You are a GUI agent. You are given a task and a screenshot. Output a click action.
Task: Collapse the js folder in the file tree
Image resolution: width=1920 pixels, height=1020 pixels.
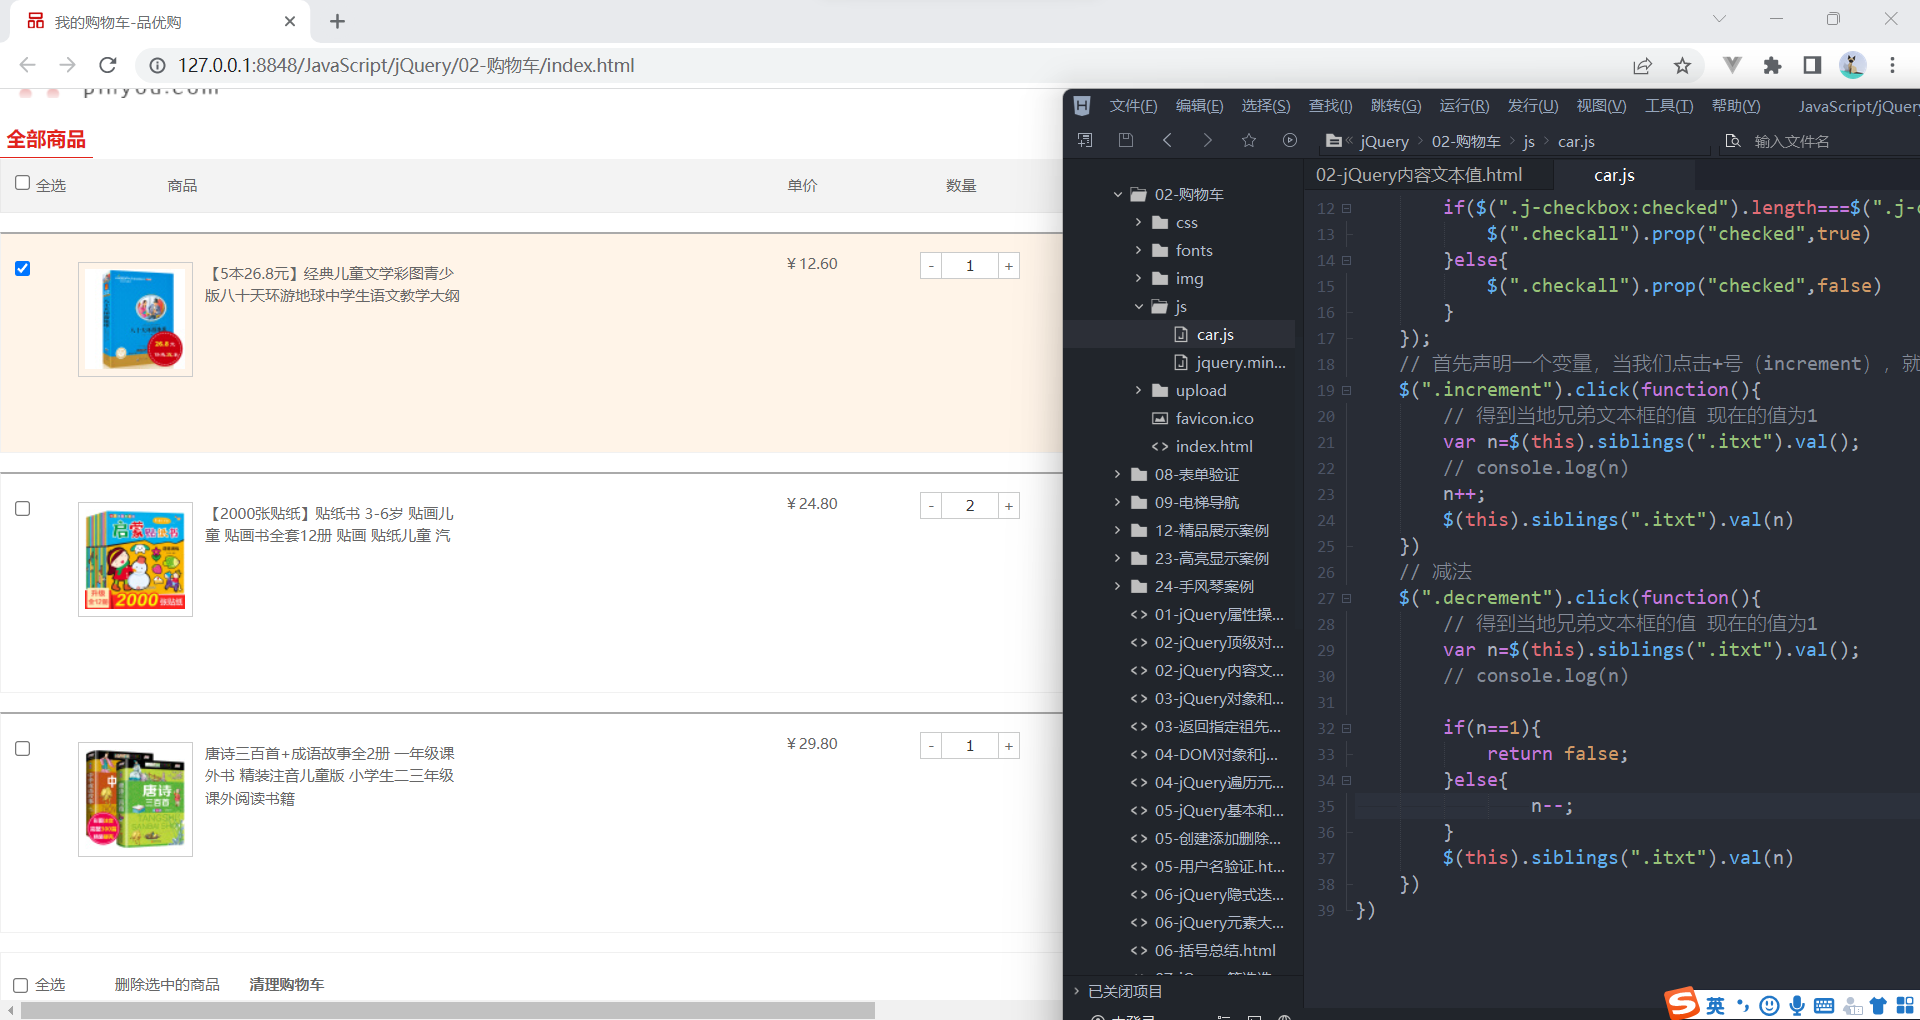coord(1137,306)
